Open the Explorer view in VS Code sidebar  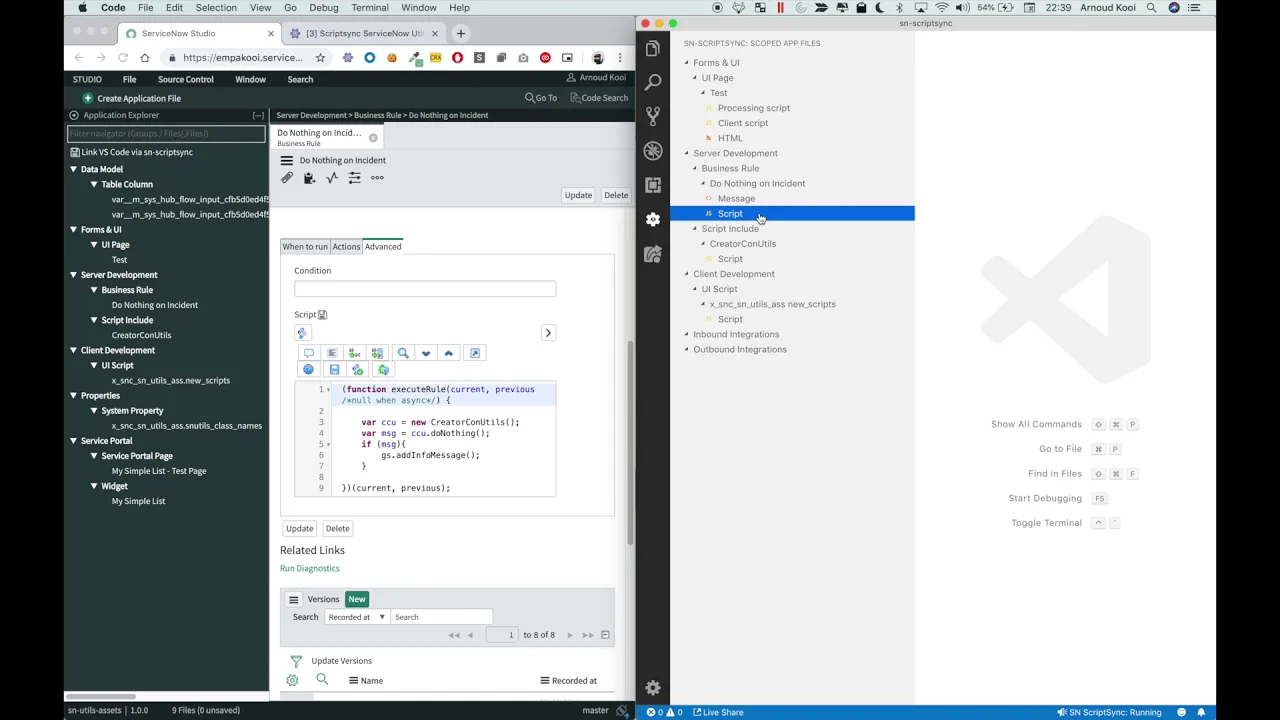[652, 48]
